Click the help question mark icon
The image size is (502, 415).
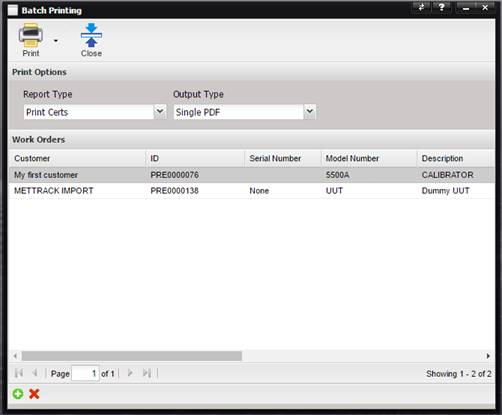442,7
